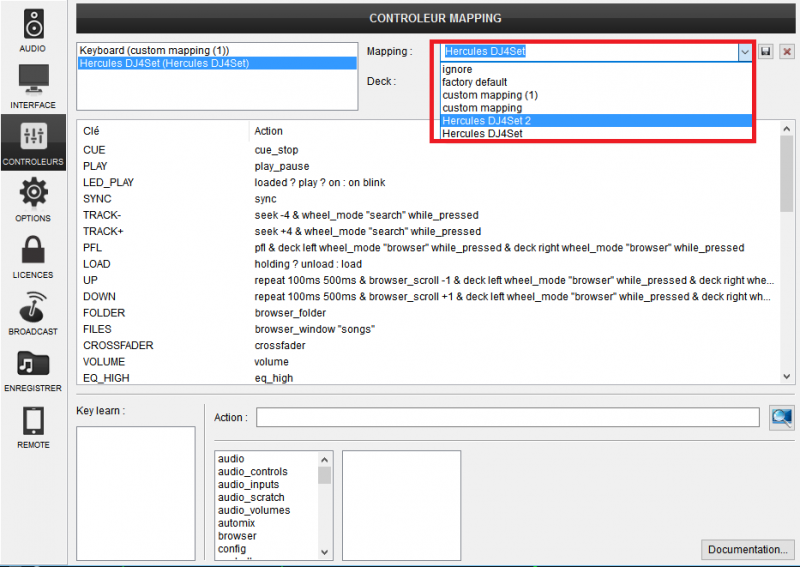Choose 'Hercules DJ4Set' bottom dropdown option

[596, 133]
